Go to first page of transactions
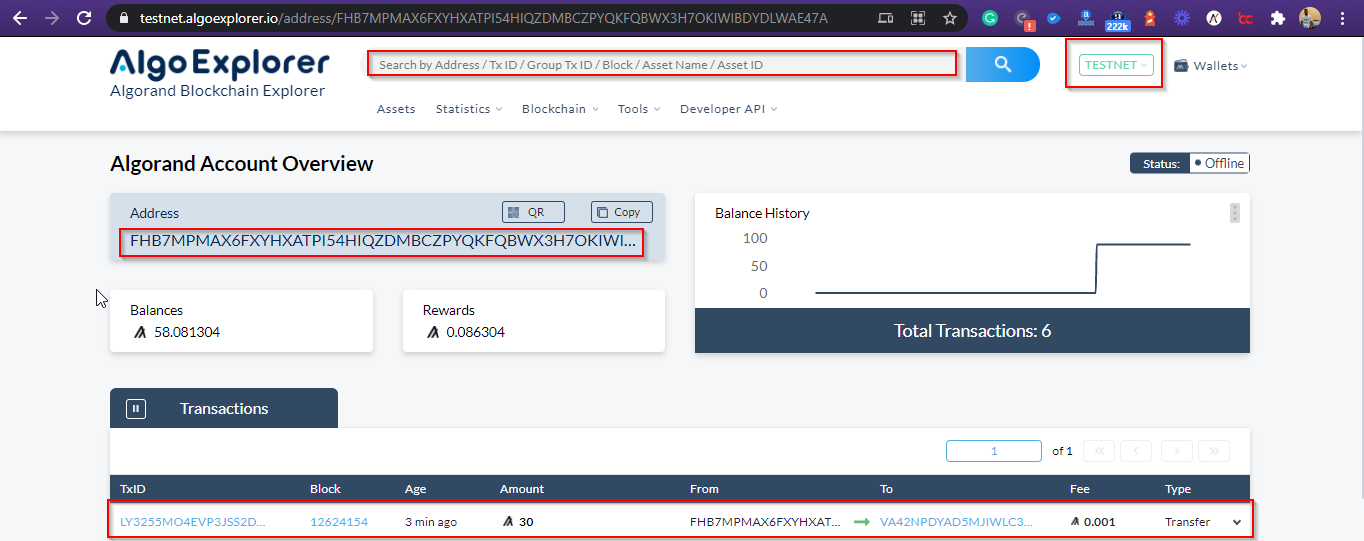The width and height of the screenshot is (1364, 541). pos(1099,451)
